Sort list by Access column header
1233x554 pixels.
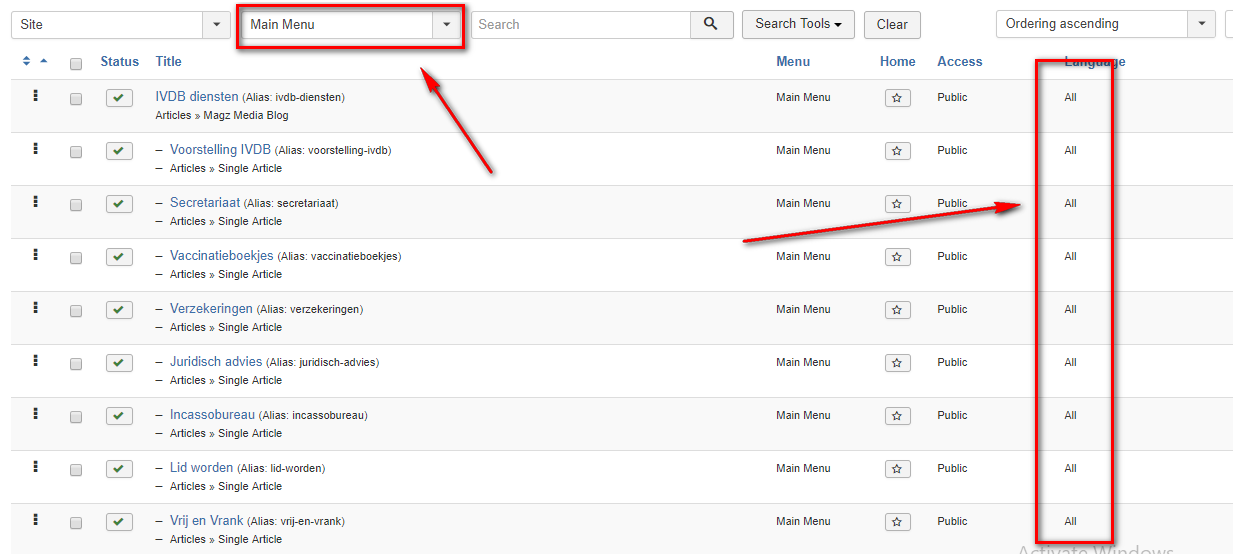pos(959,62)
